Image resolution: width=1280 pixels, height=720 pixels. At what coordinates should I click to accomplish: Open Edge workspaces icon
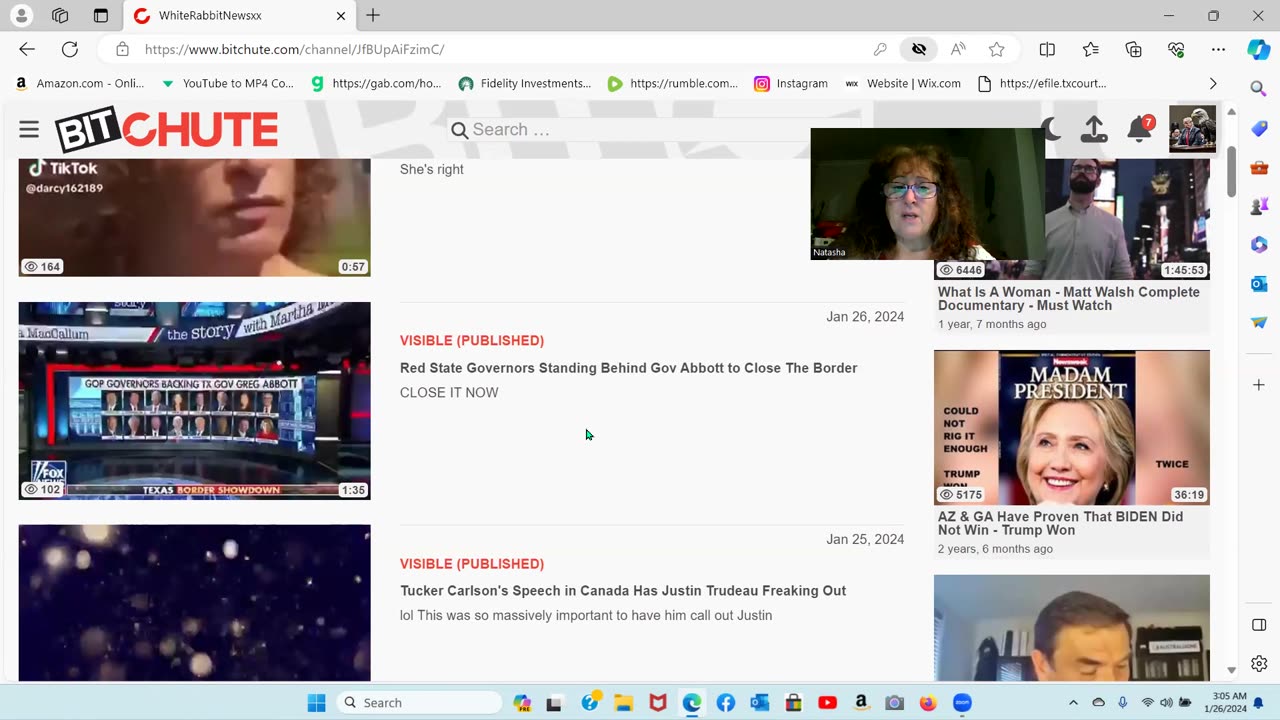coord(60,16)
